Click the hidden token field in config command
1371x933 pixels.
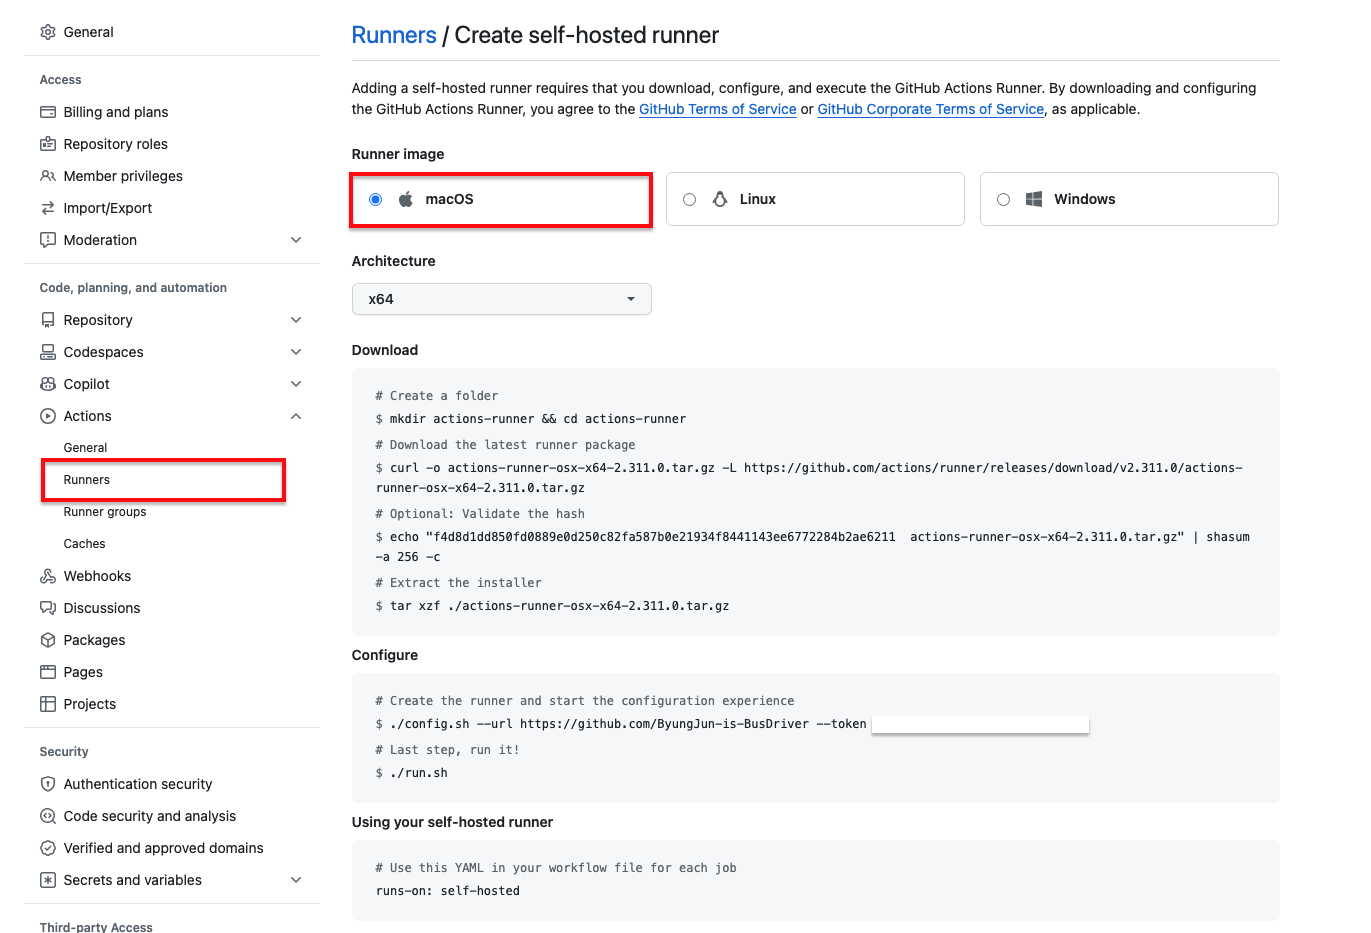click(980, 724)
